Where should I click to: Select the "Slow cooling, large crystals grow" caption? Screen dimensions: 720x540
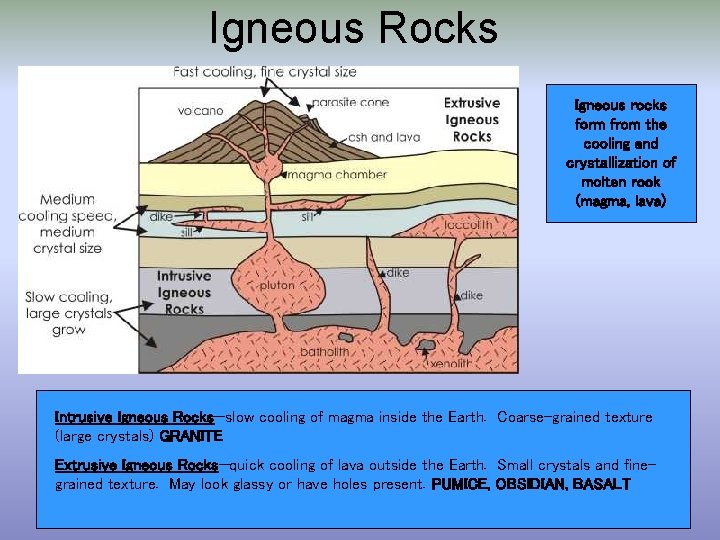68,314
